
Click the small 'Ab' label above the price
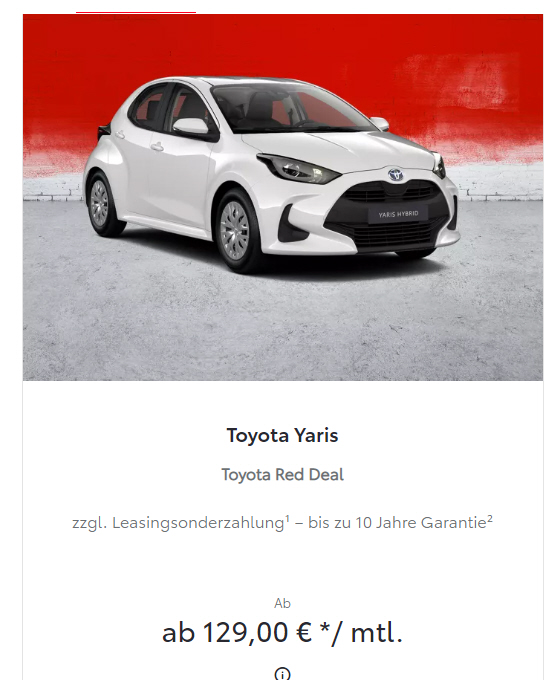pos(282,603)
